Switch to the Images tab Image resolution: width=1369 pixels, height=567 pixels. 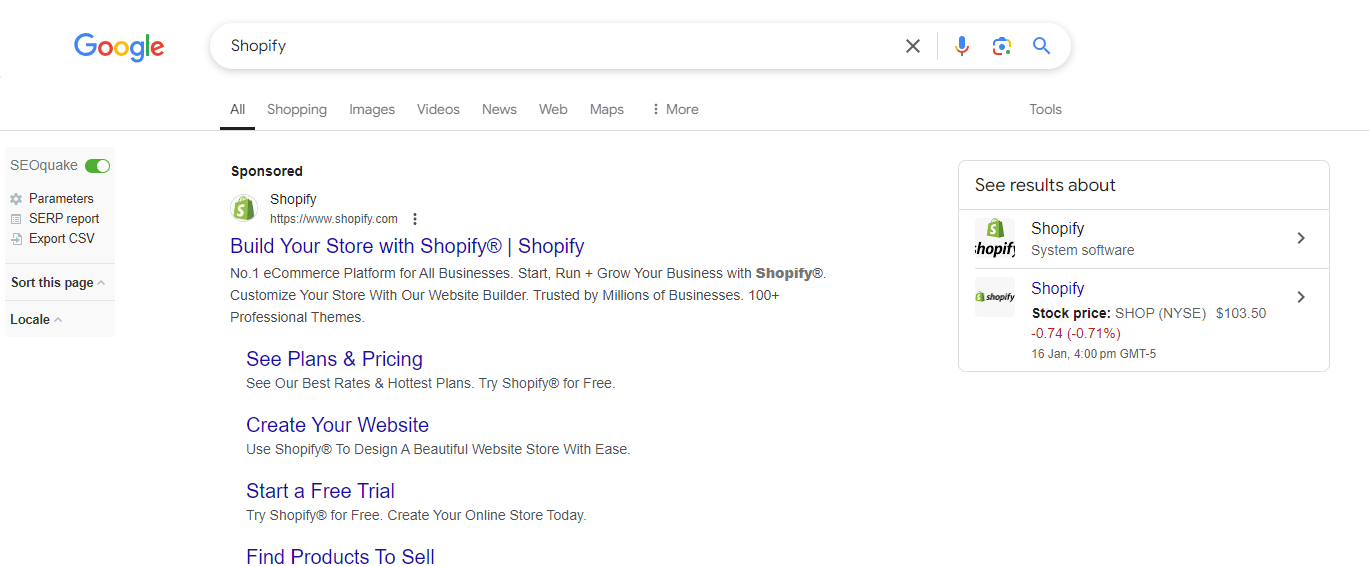coord(372,109)
